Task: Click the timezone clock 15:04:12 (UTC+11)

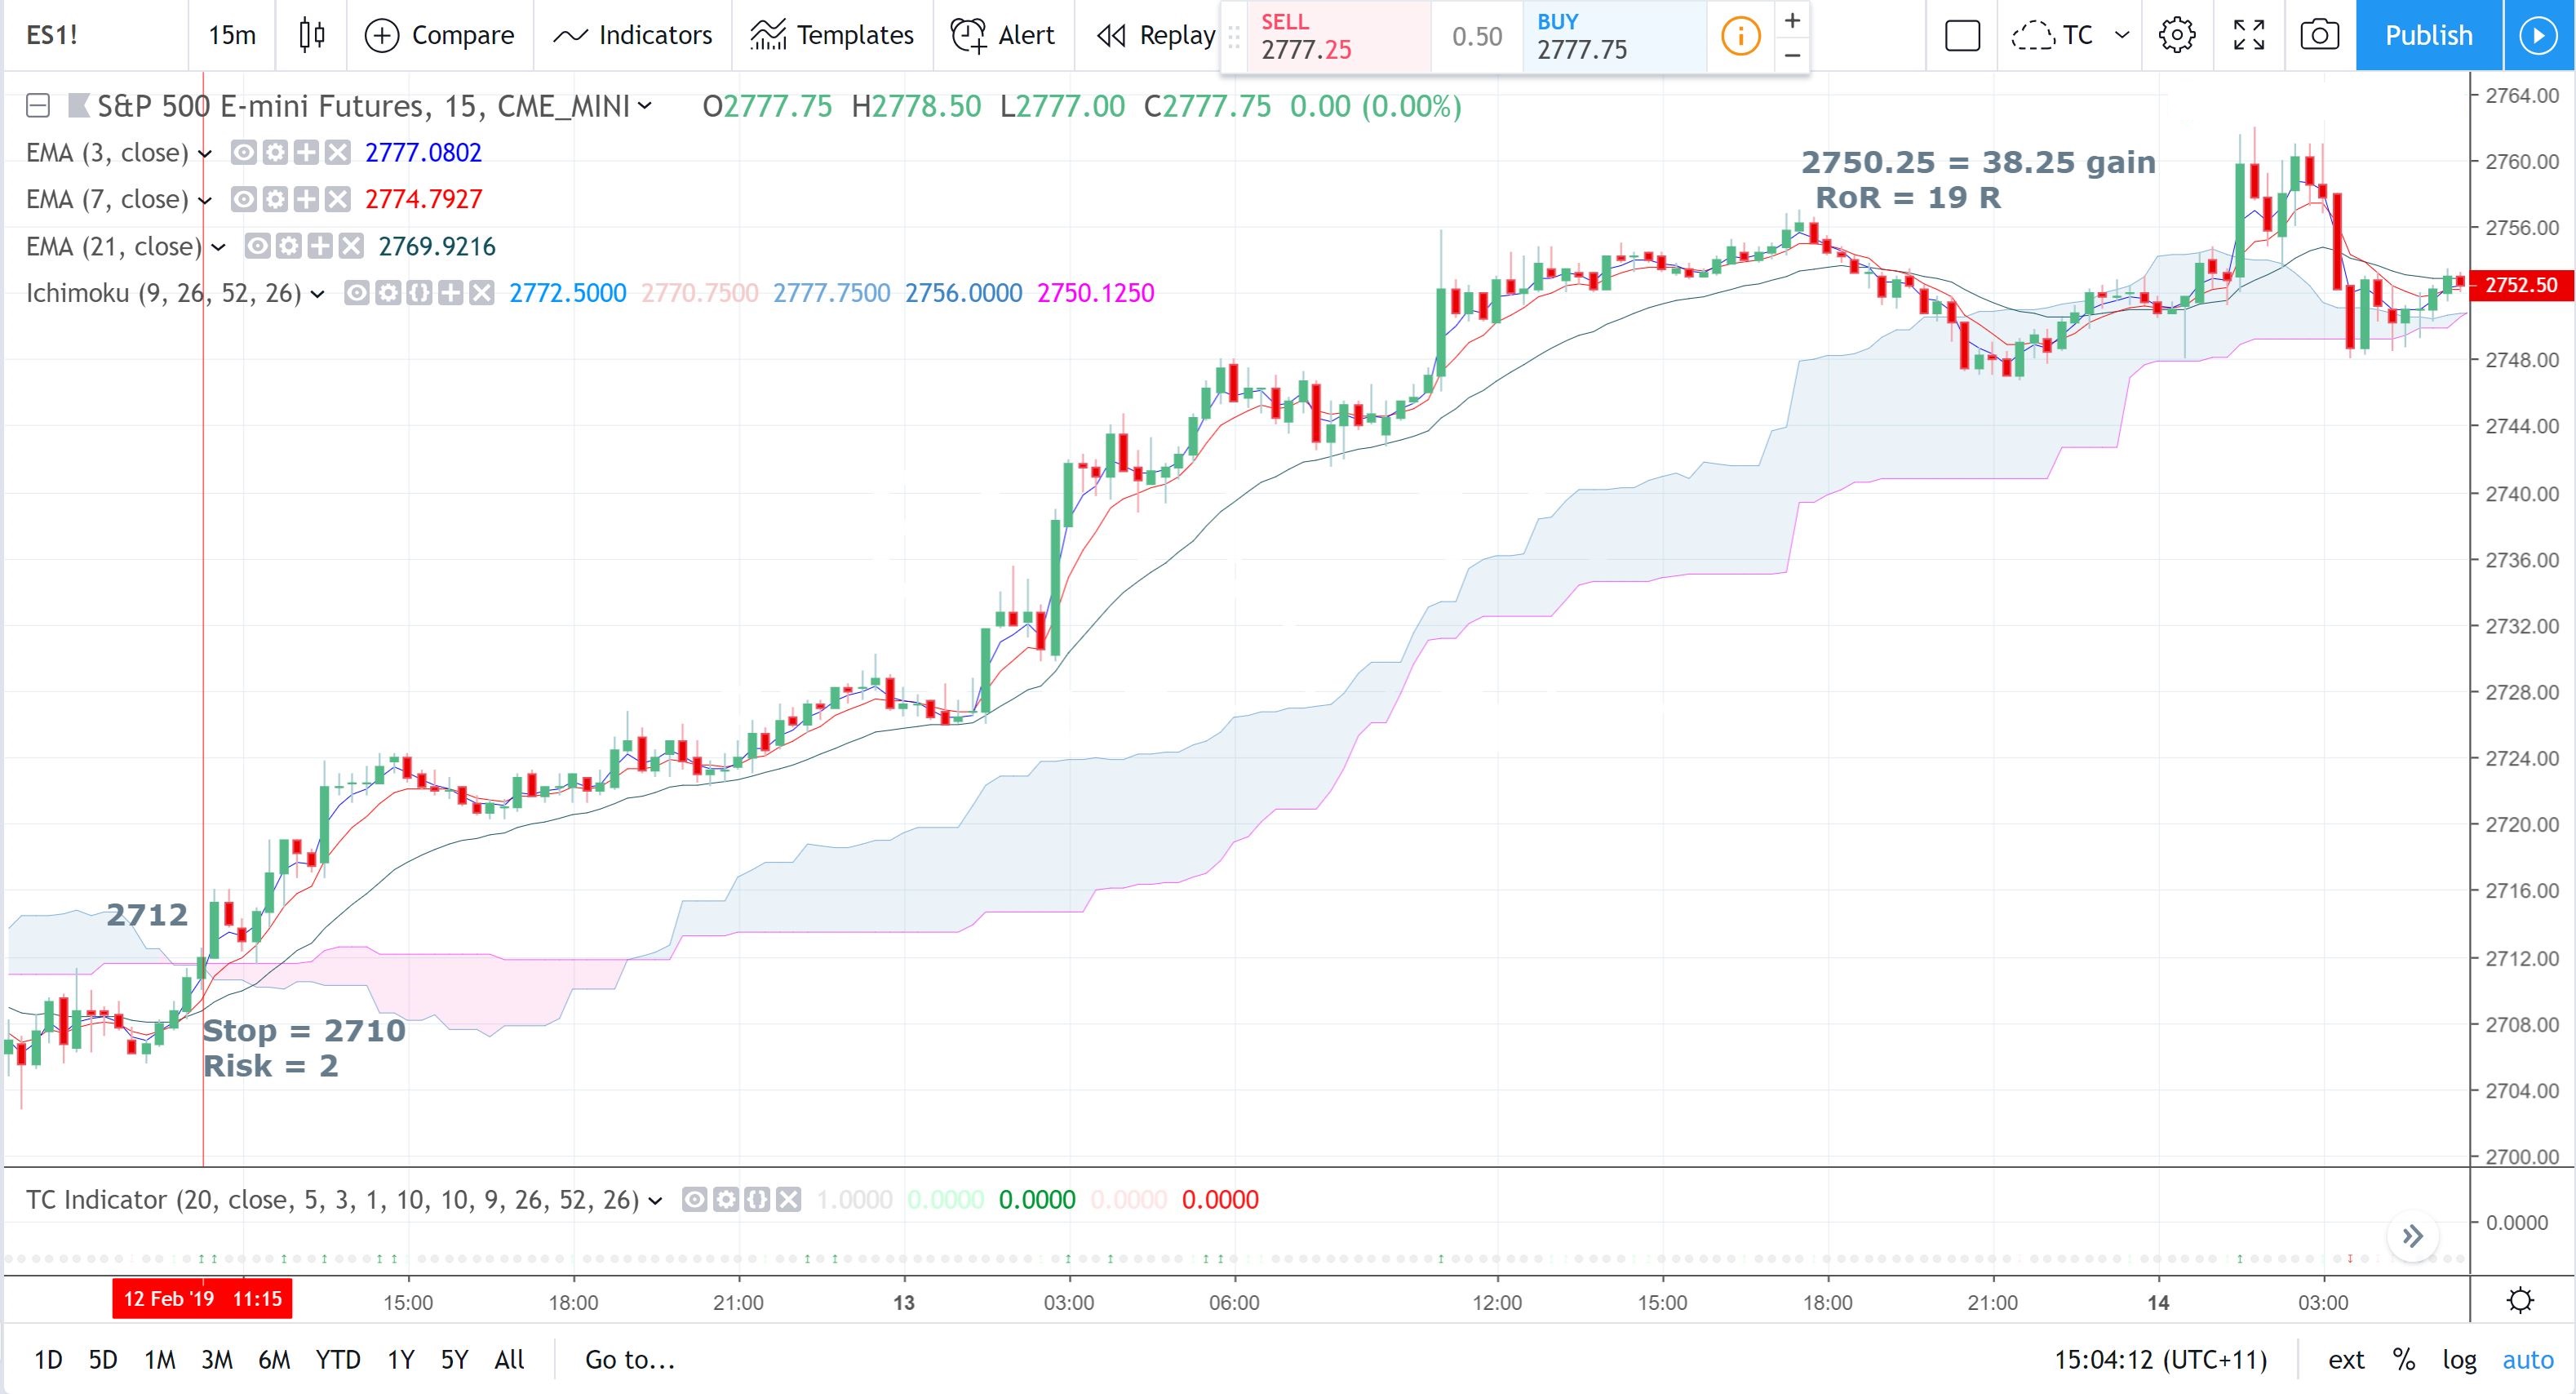Action: 2161,1360
